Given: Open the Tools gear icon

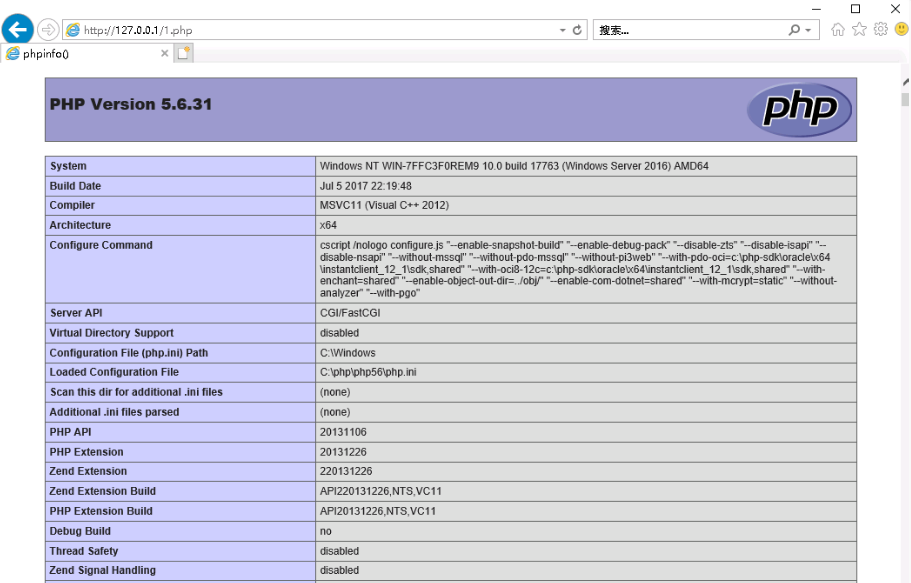Looking at the screenshot, I should coord(880,29).
